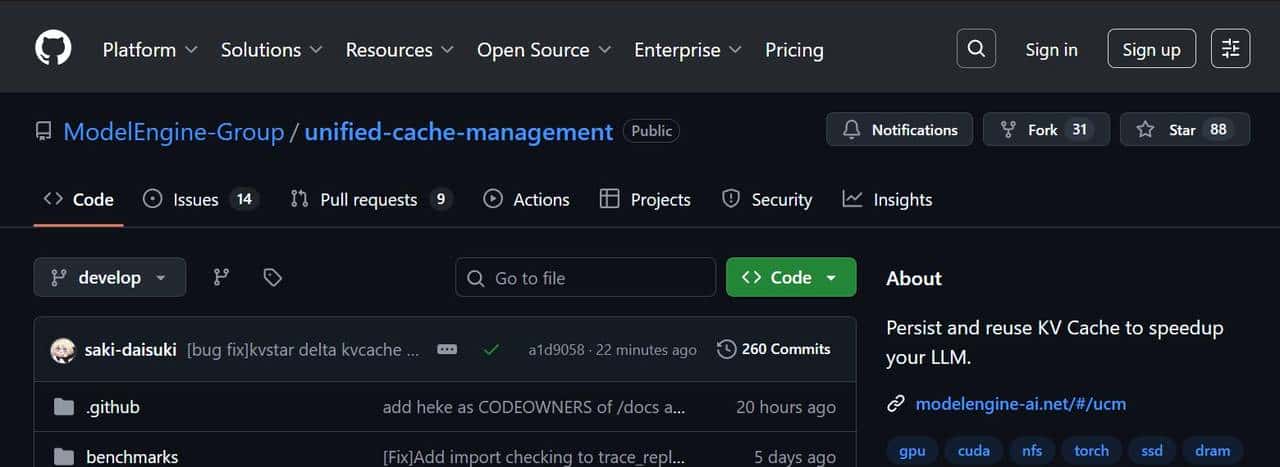Screen dimensions: 1280x467
Task: Click saki-daisuki avatar image
Action: [63, 350]
